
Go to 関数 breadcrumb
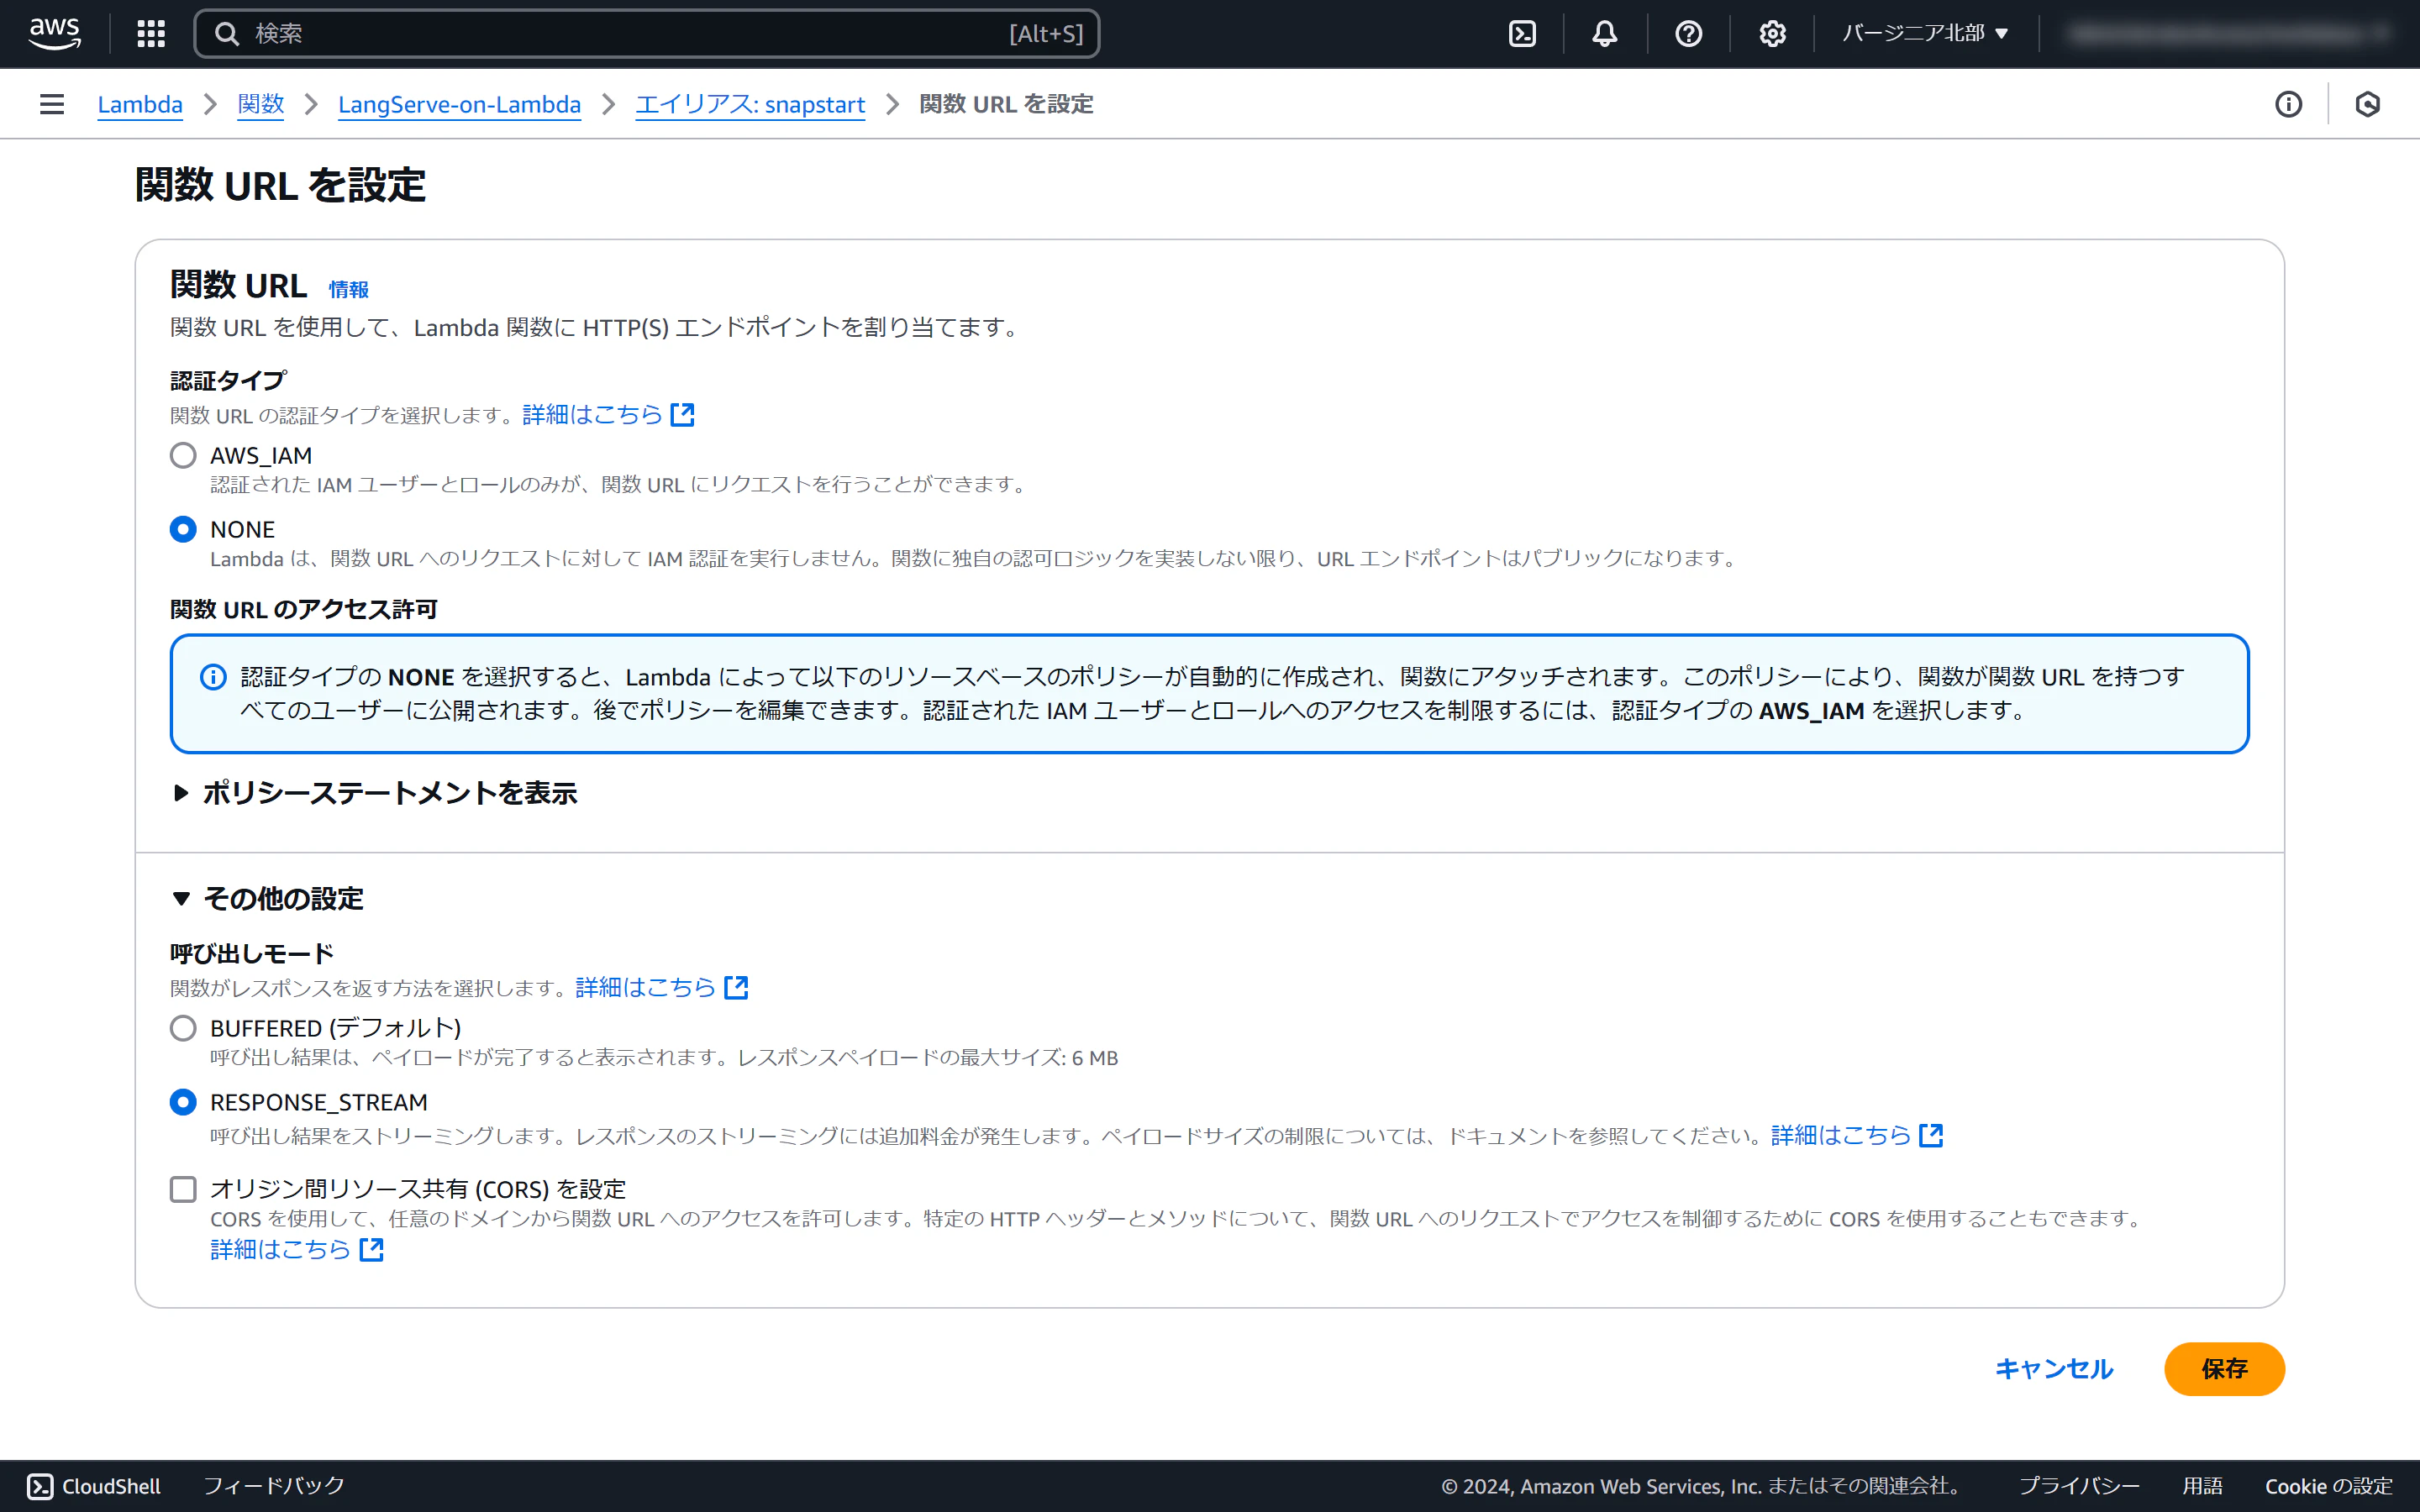[261, 104]
